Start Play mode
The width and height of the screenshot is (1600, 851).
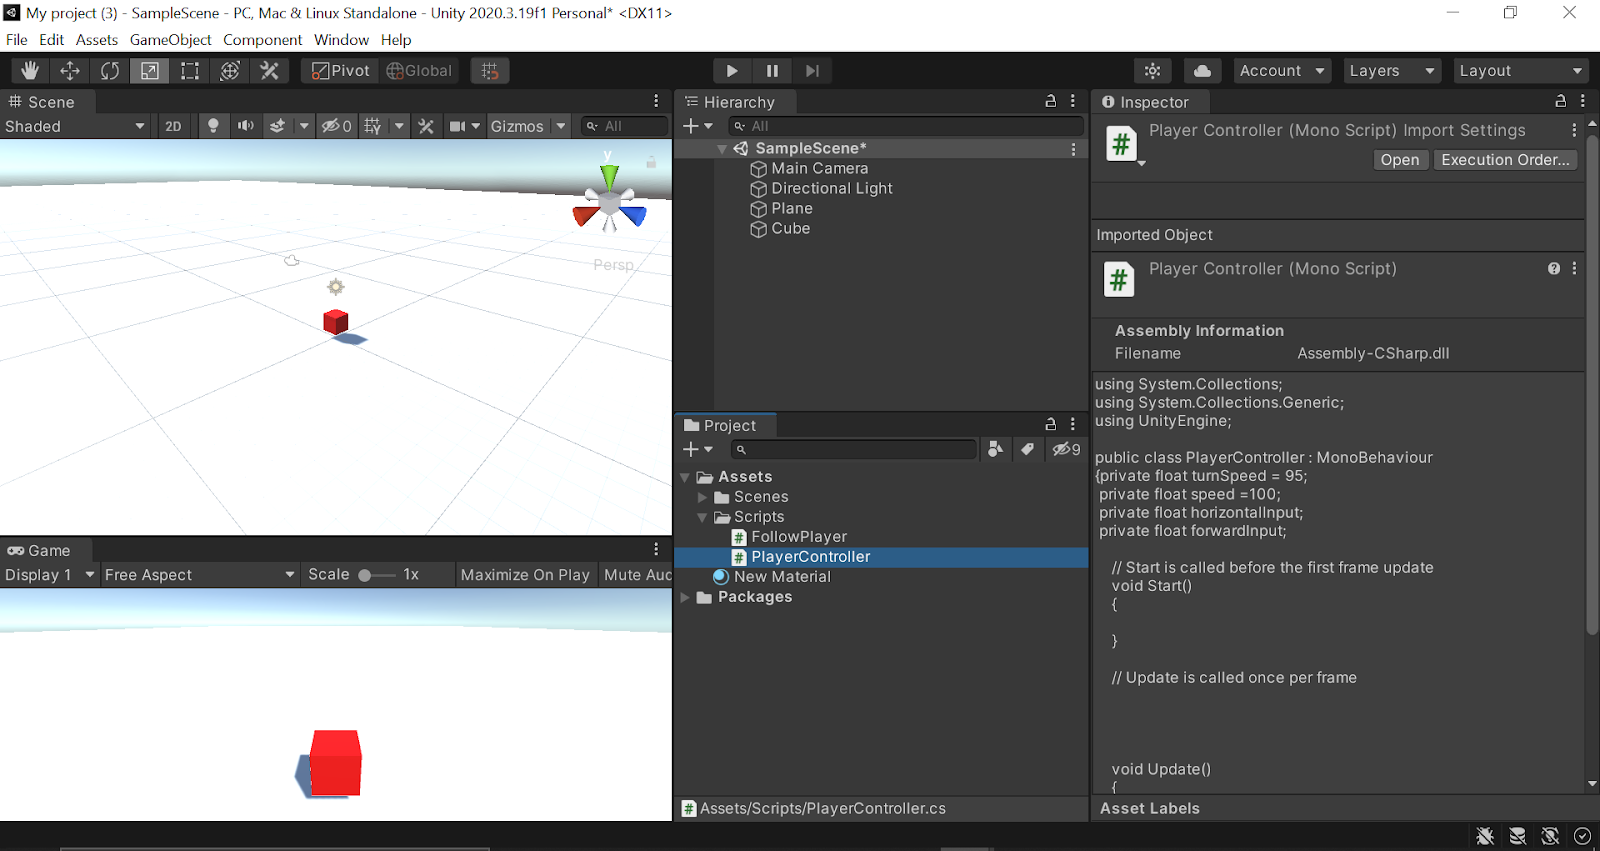[732, 71]
